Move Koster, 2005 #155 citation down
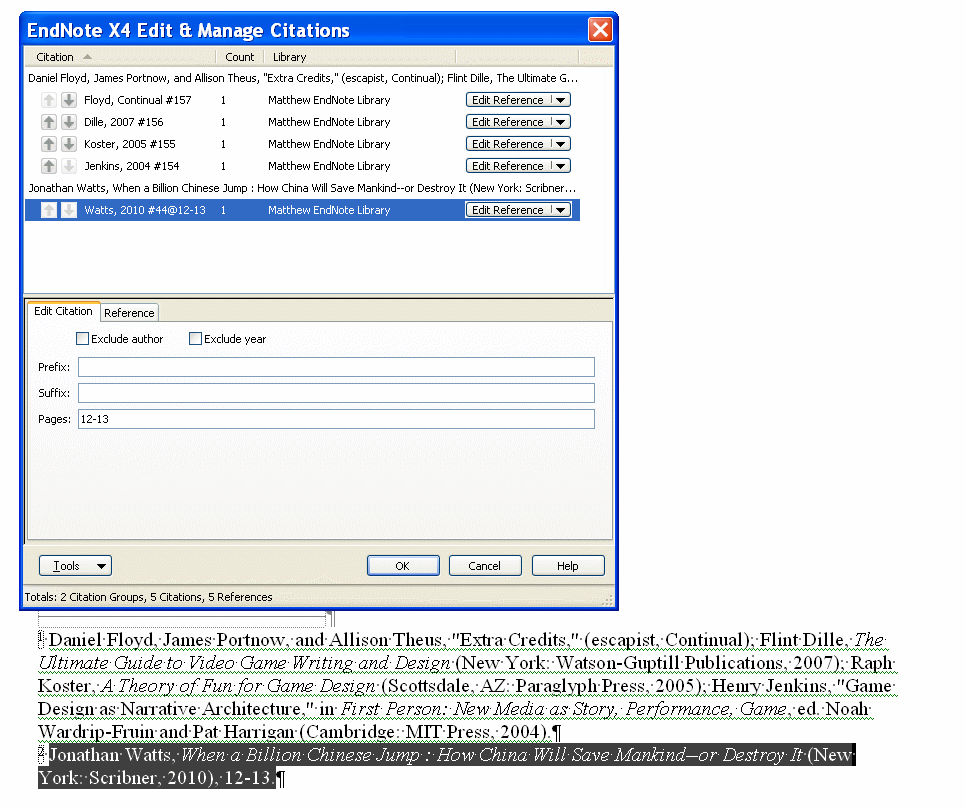966x809 pixels. pos(69,144)
